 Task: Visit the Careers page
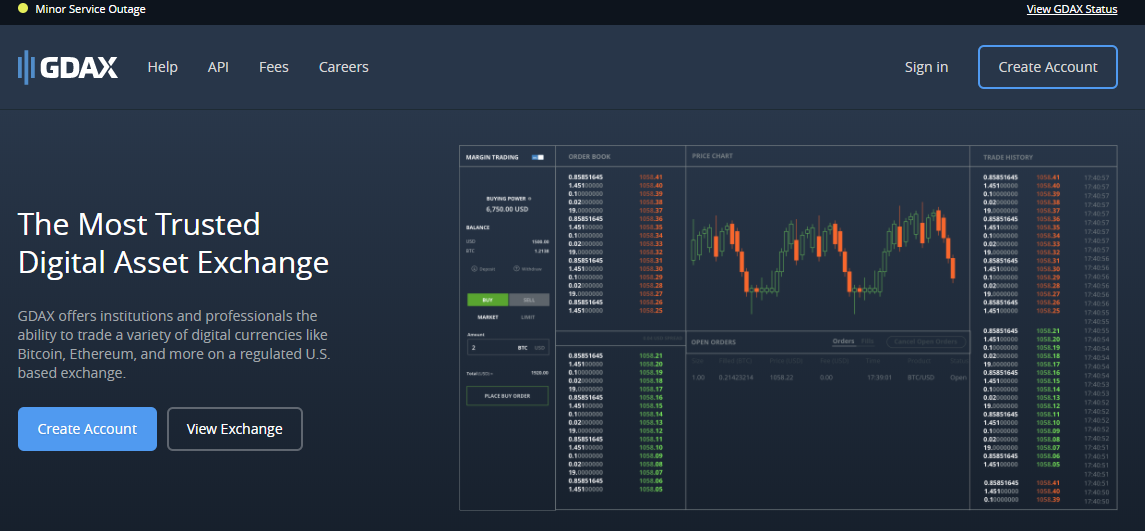[x=344, y=67]
